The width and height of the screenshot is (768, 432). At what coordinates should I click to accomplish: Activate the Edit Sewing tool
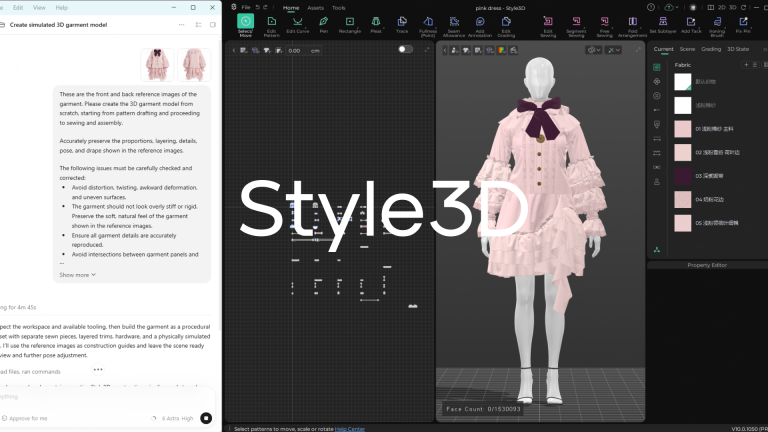(548, 26)
